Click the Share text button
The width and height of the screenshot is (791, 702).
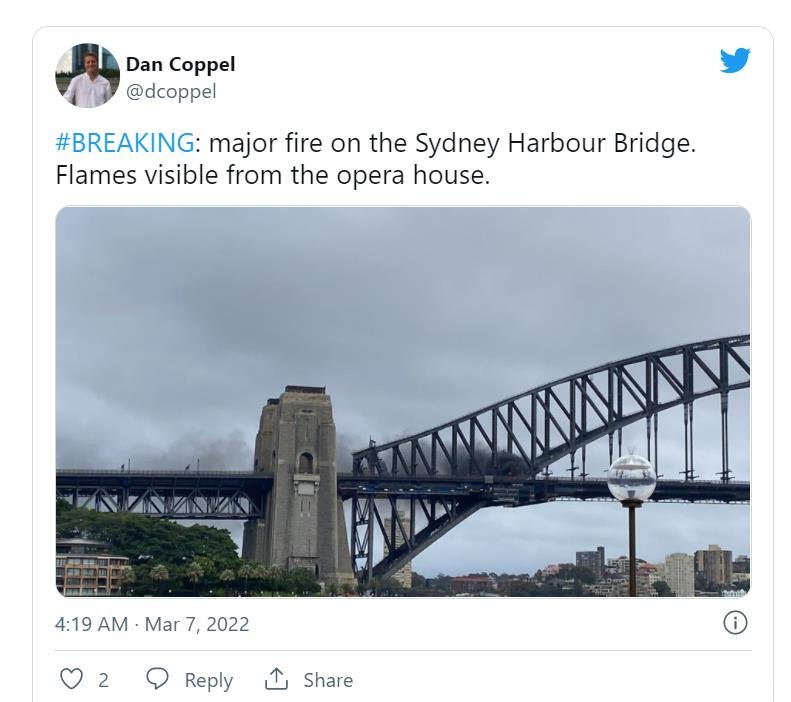click(328, 680)
